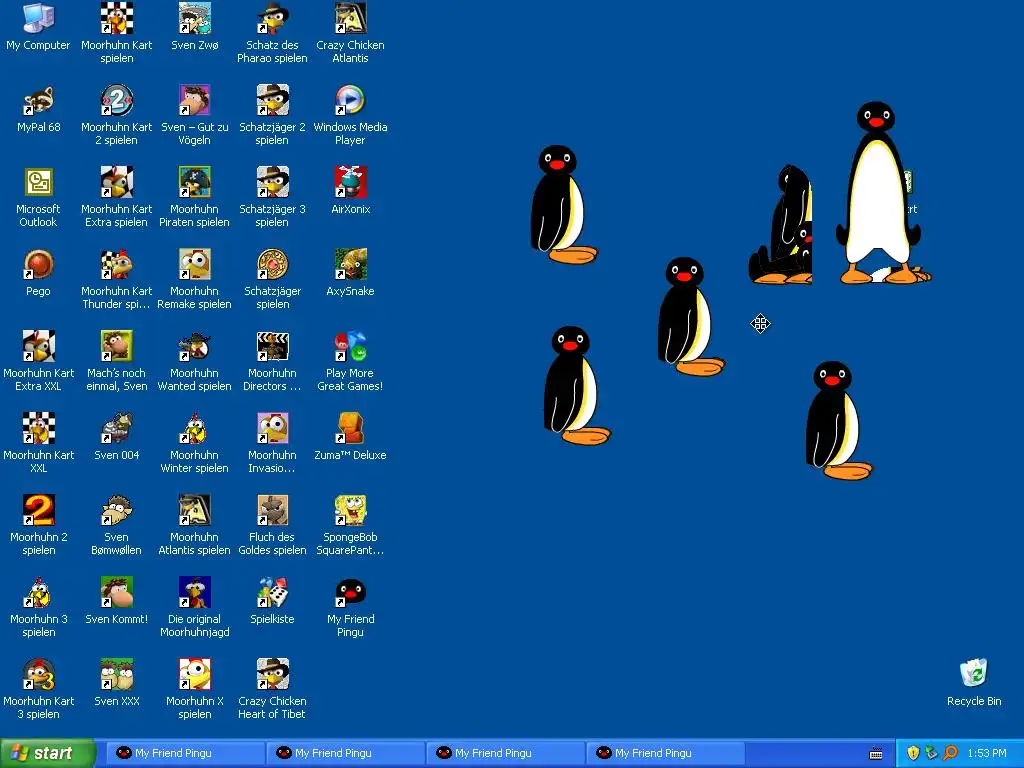This screenshot has width=1024, height=768.
Task: Open the Windows start menu
Action: point(48,753)
